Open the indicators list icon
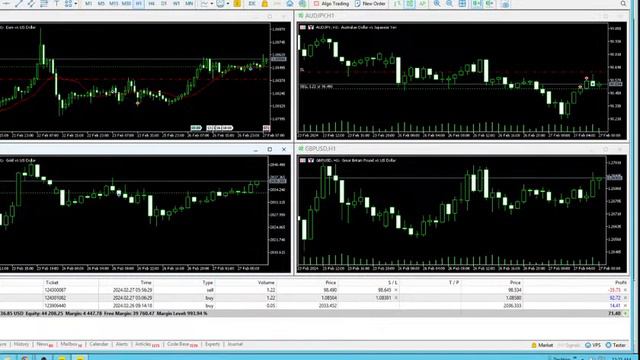The width and height of the screenshot is (640, 360). [220, 4]
